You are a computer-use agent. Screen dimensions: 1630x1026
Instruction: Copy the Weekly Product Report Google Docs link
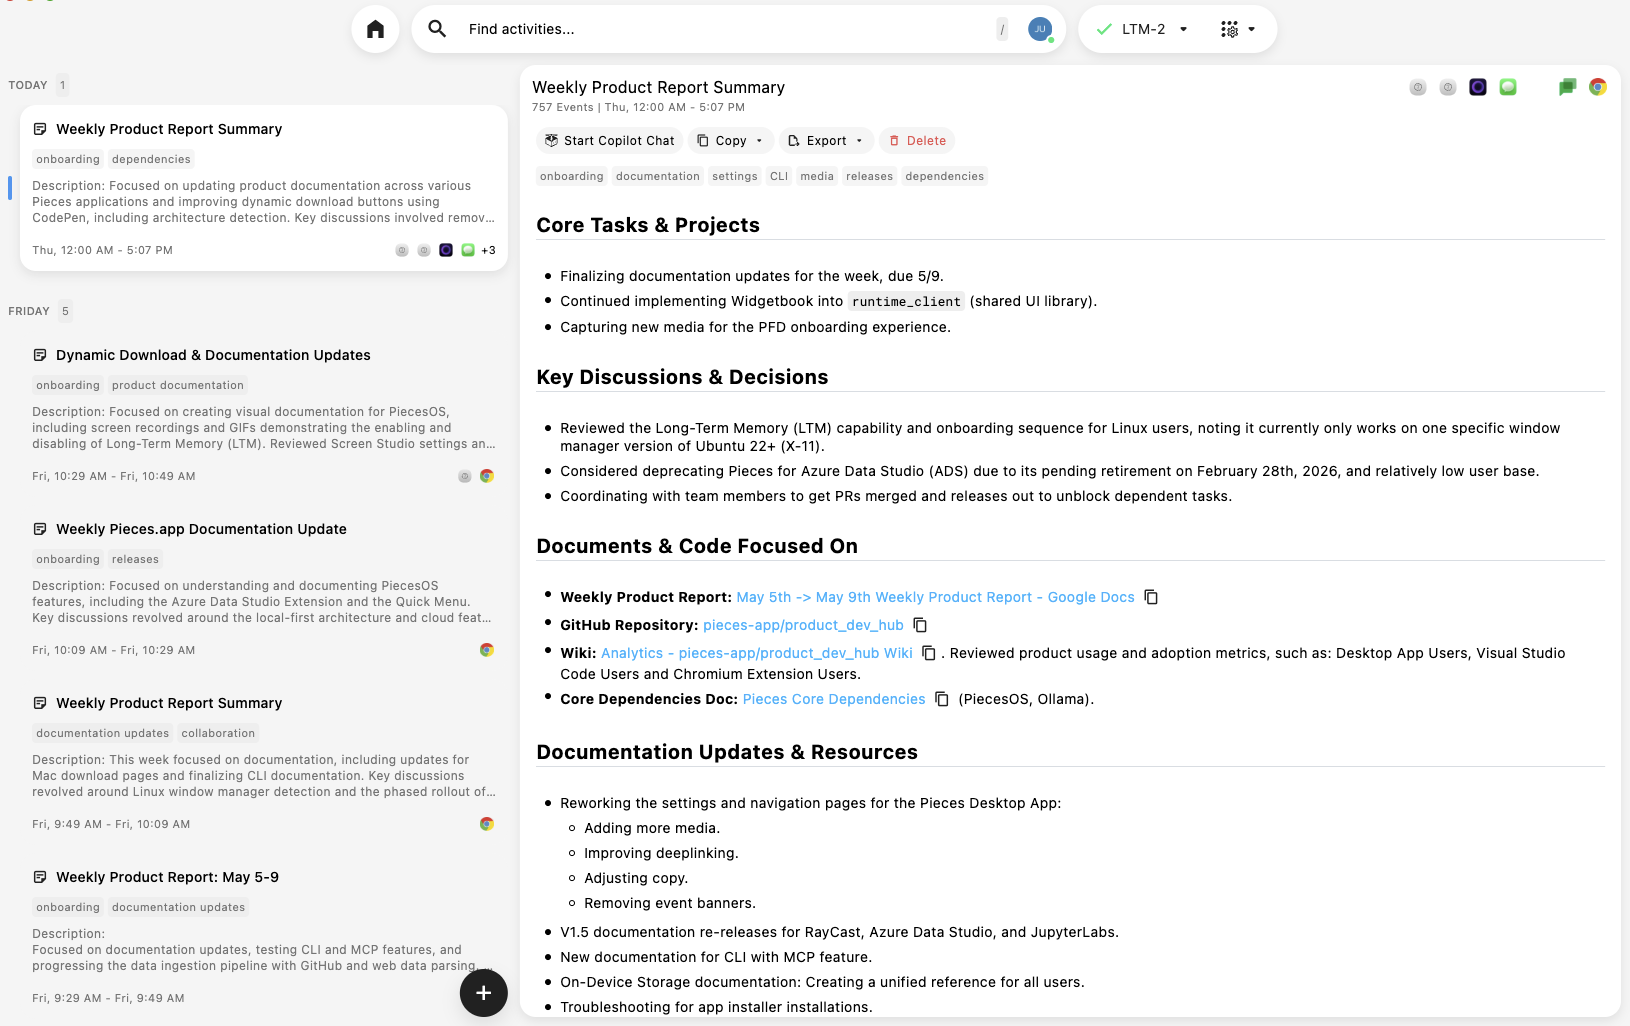[x=1151, y=597]
